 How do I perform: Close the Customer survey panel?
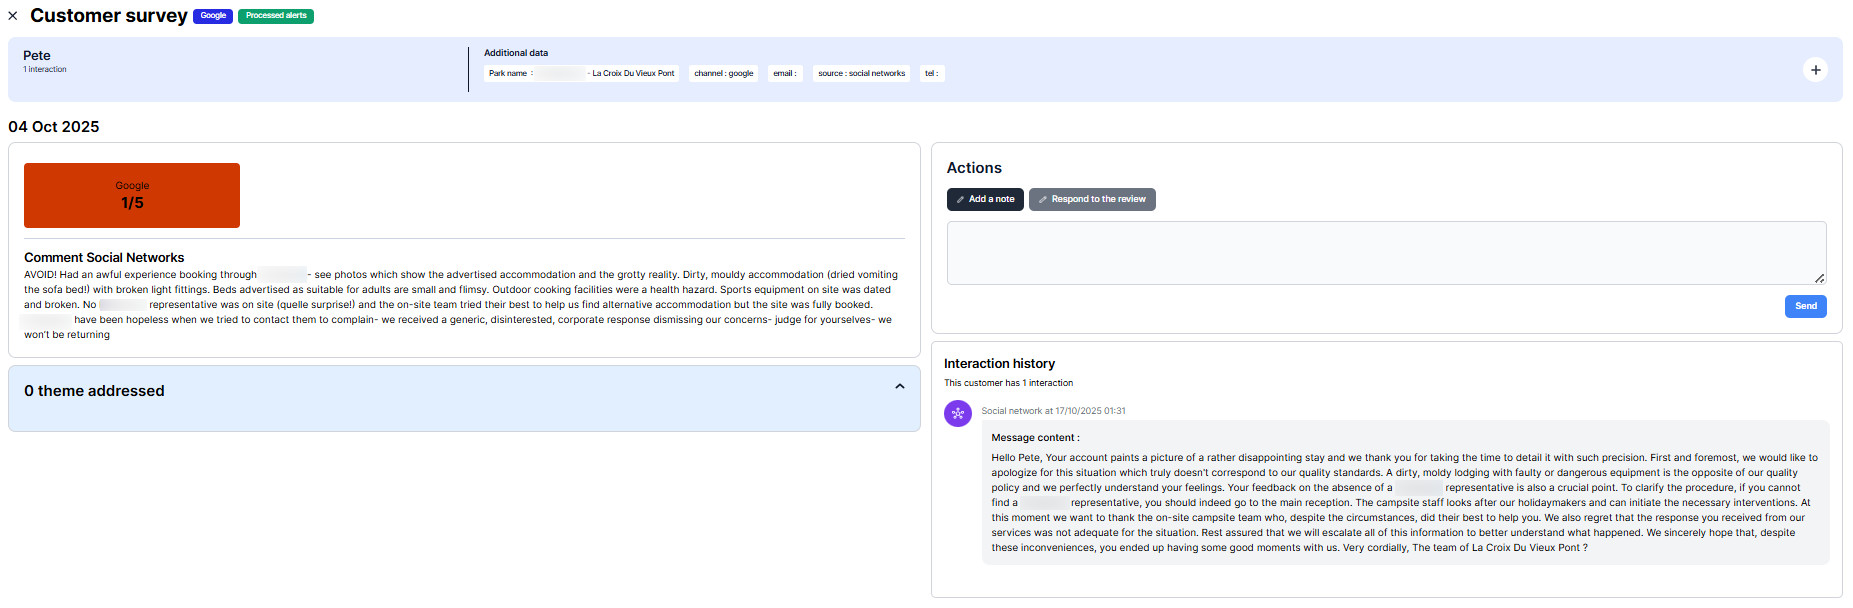point(13,16)
